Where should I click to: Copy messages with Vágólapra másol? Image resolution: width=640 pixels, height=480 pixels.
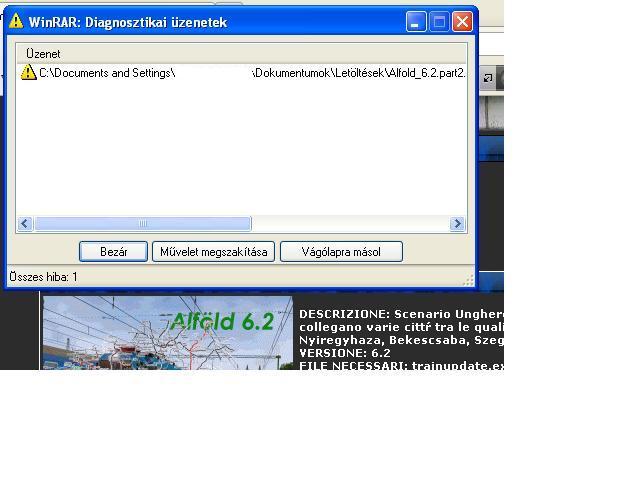[x=341, y=251]
